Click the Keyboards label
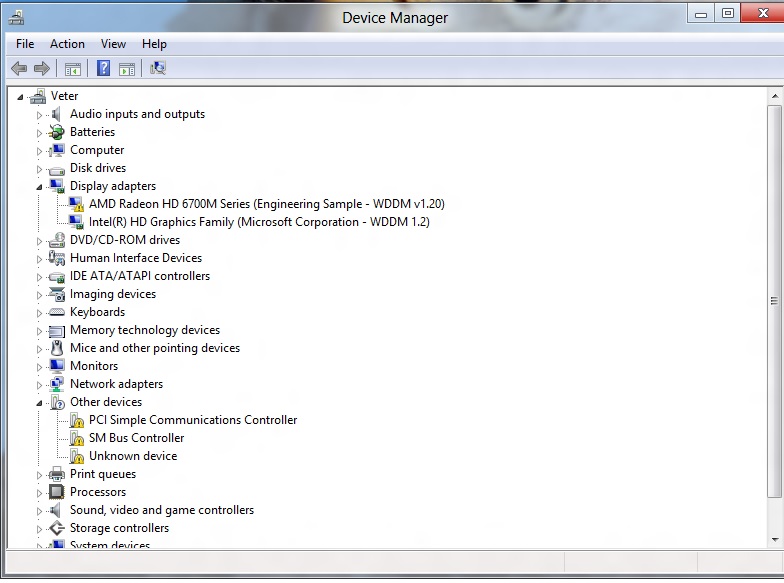784x583 pixels. pyautogui.click(x=98, y=312)
